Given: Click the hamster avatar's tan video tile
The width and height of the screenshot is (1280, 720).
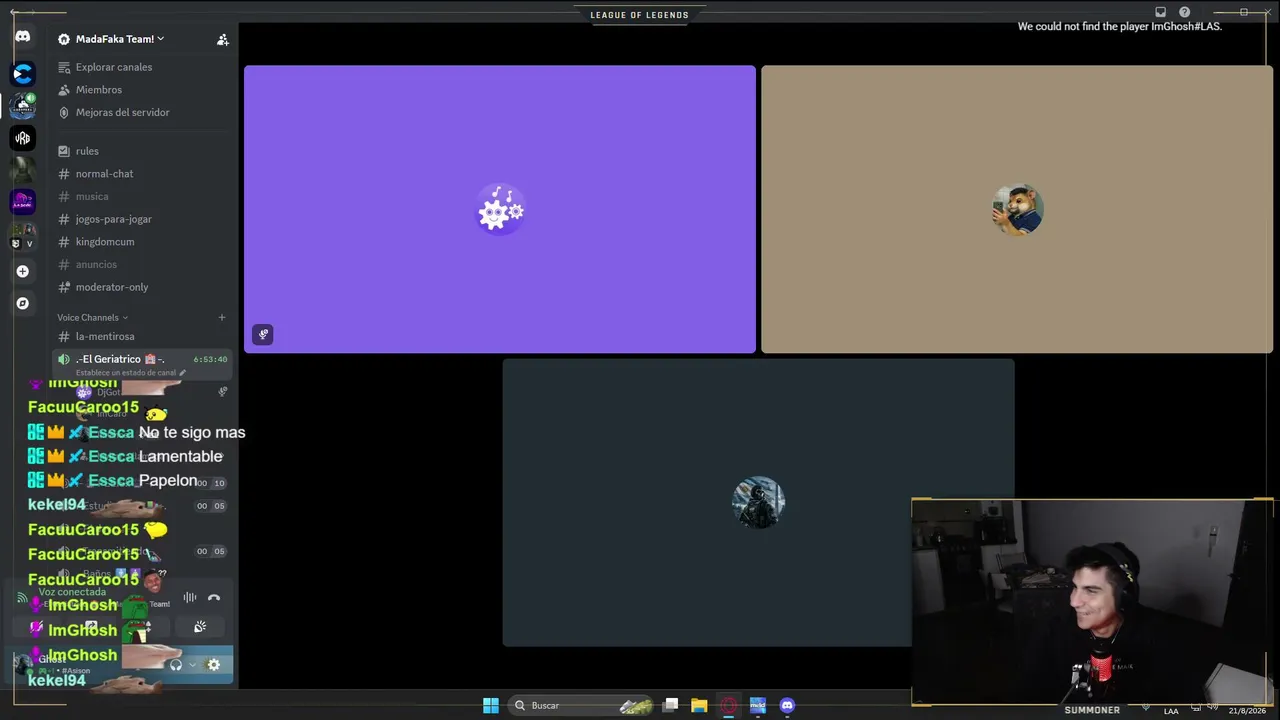Looking at the screenshot, I should (1017, 209).
